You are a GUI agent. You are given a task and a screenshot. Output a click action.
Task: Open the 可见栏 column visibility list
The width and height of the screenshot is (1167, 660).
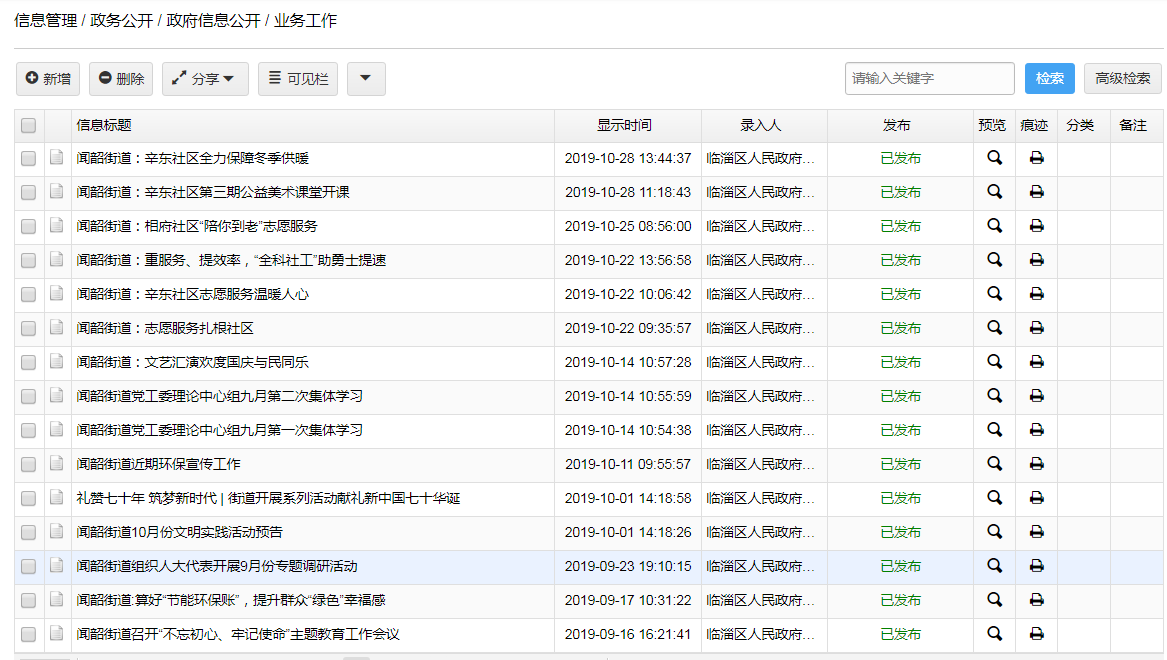tap(298, 79)
